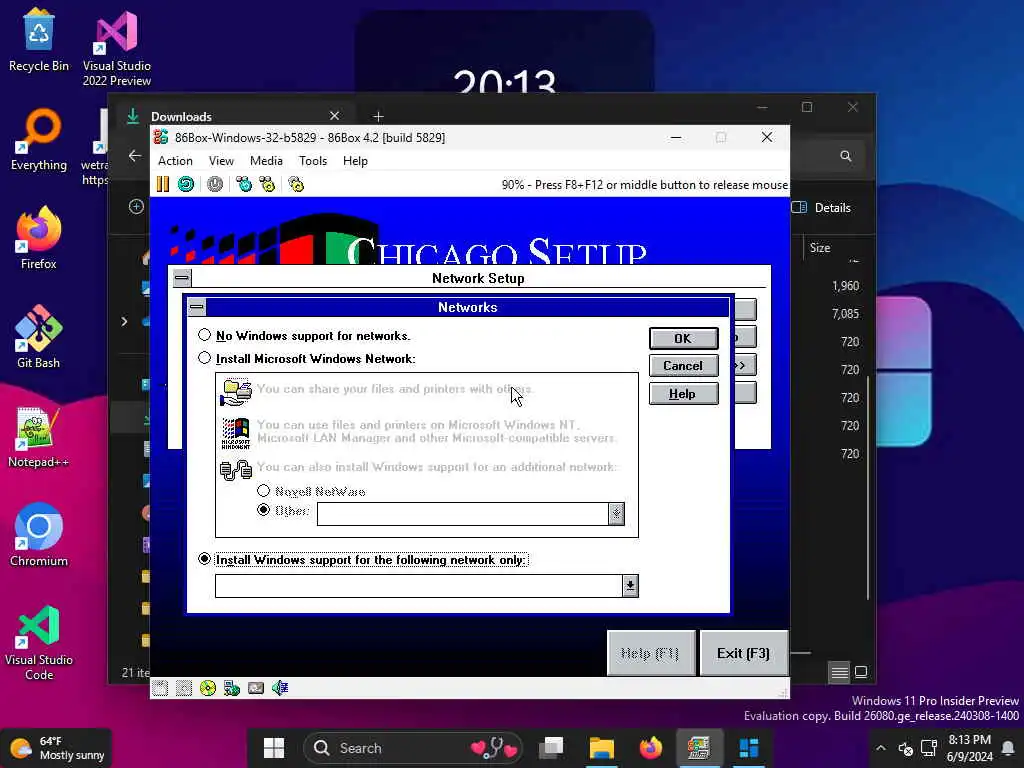The image size is (1024, 768).
Task: Show hidden system tray icons chevron
Action: [x=881, y=748]
